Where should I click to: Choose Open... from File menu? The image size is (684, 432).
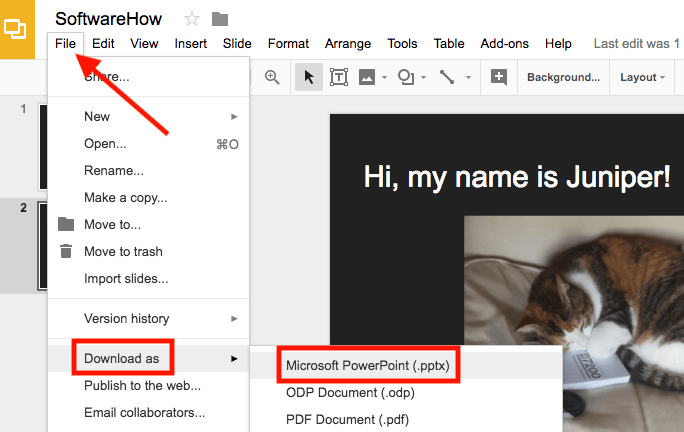pyautogui.click(x=148, y=144)
